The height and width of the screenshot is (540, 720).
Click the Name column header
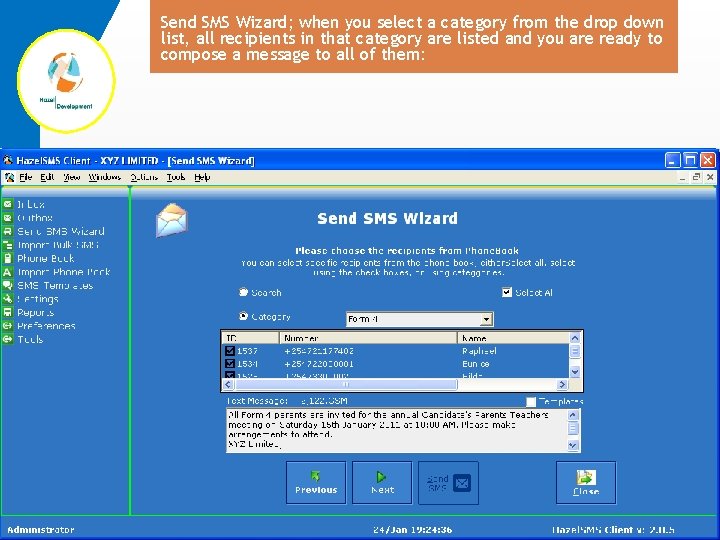tap(513, 338)
